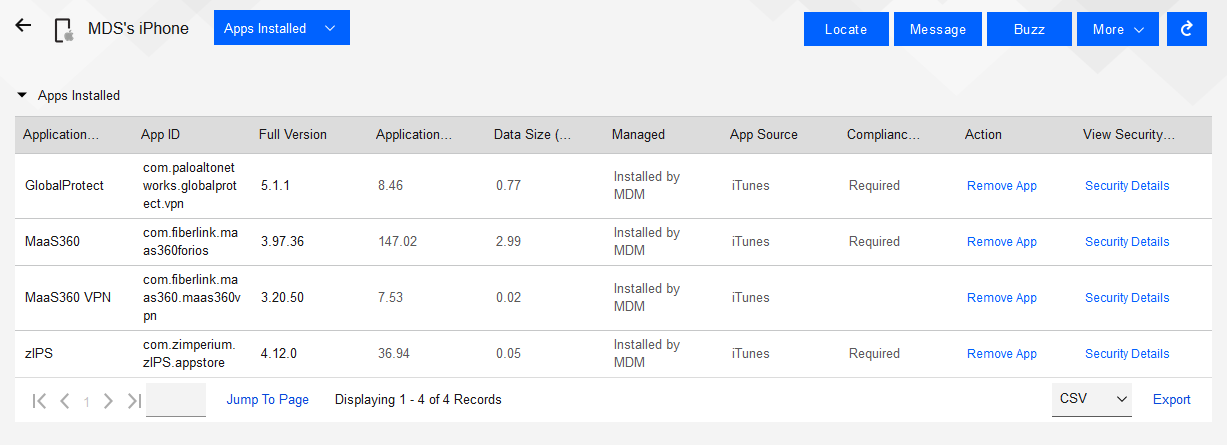Remove the GlobalProtect app
Image resolution: width=1227 pixels, height=445 pixels.
pos(1001,186)
